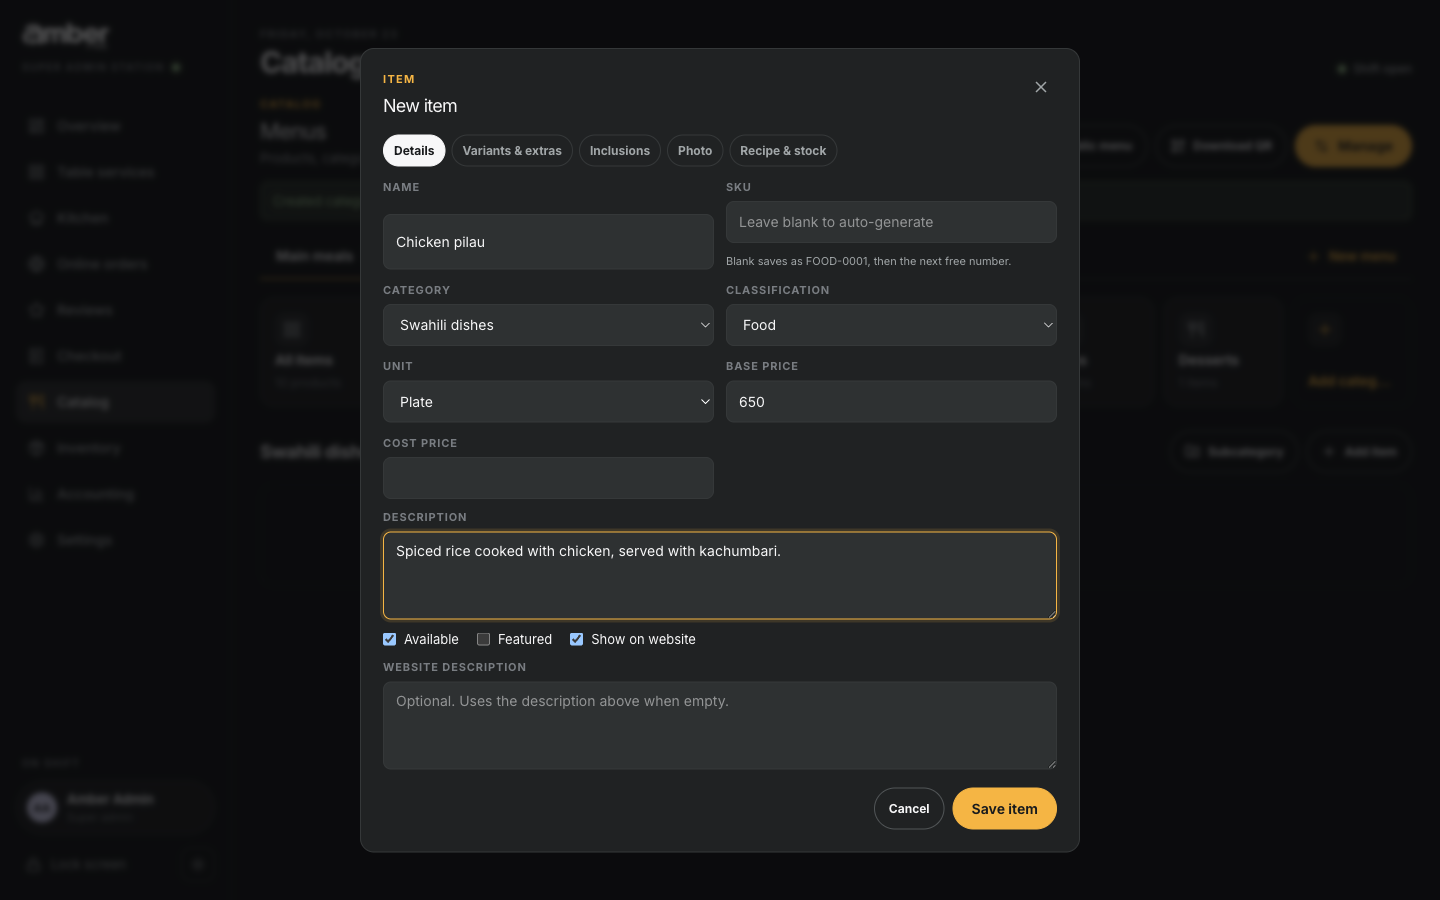Viewport: 1440px width, 900px height.
Task: Open the Variants & extras tab
Action: click(512, 151)
